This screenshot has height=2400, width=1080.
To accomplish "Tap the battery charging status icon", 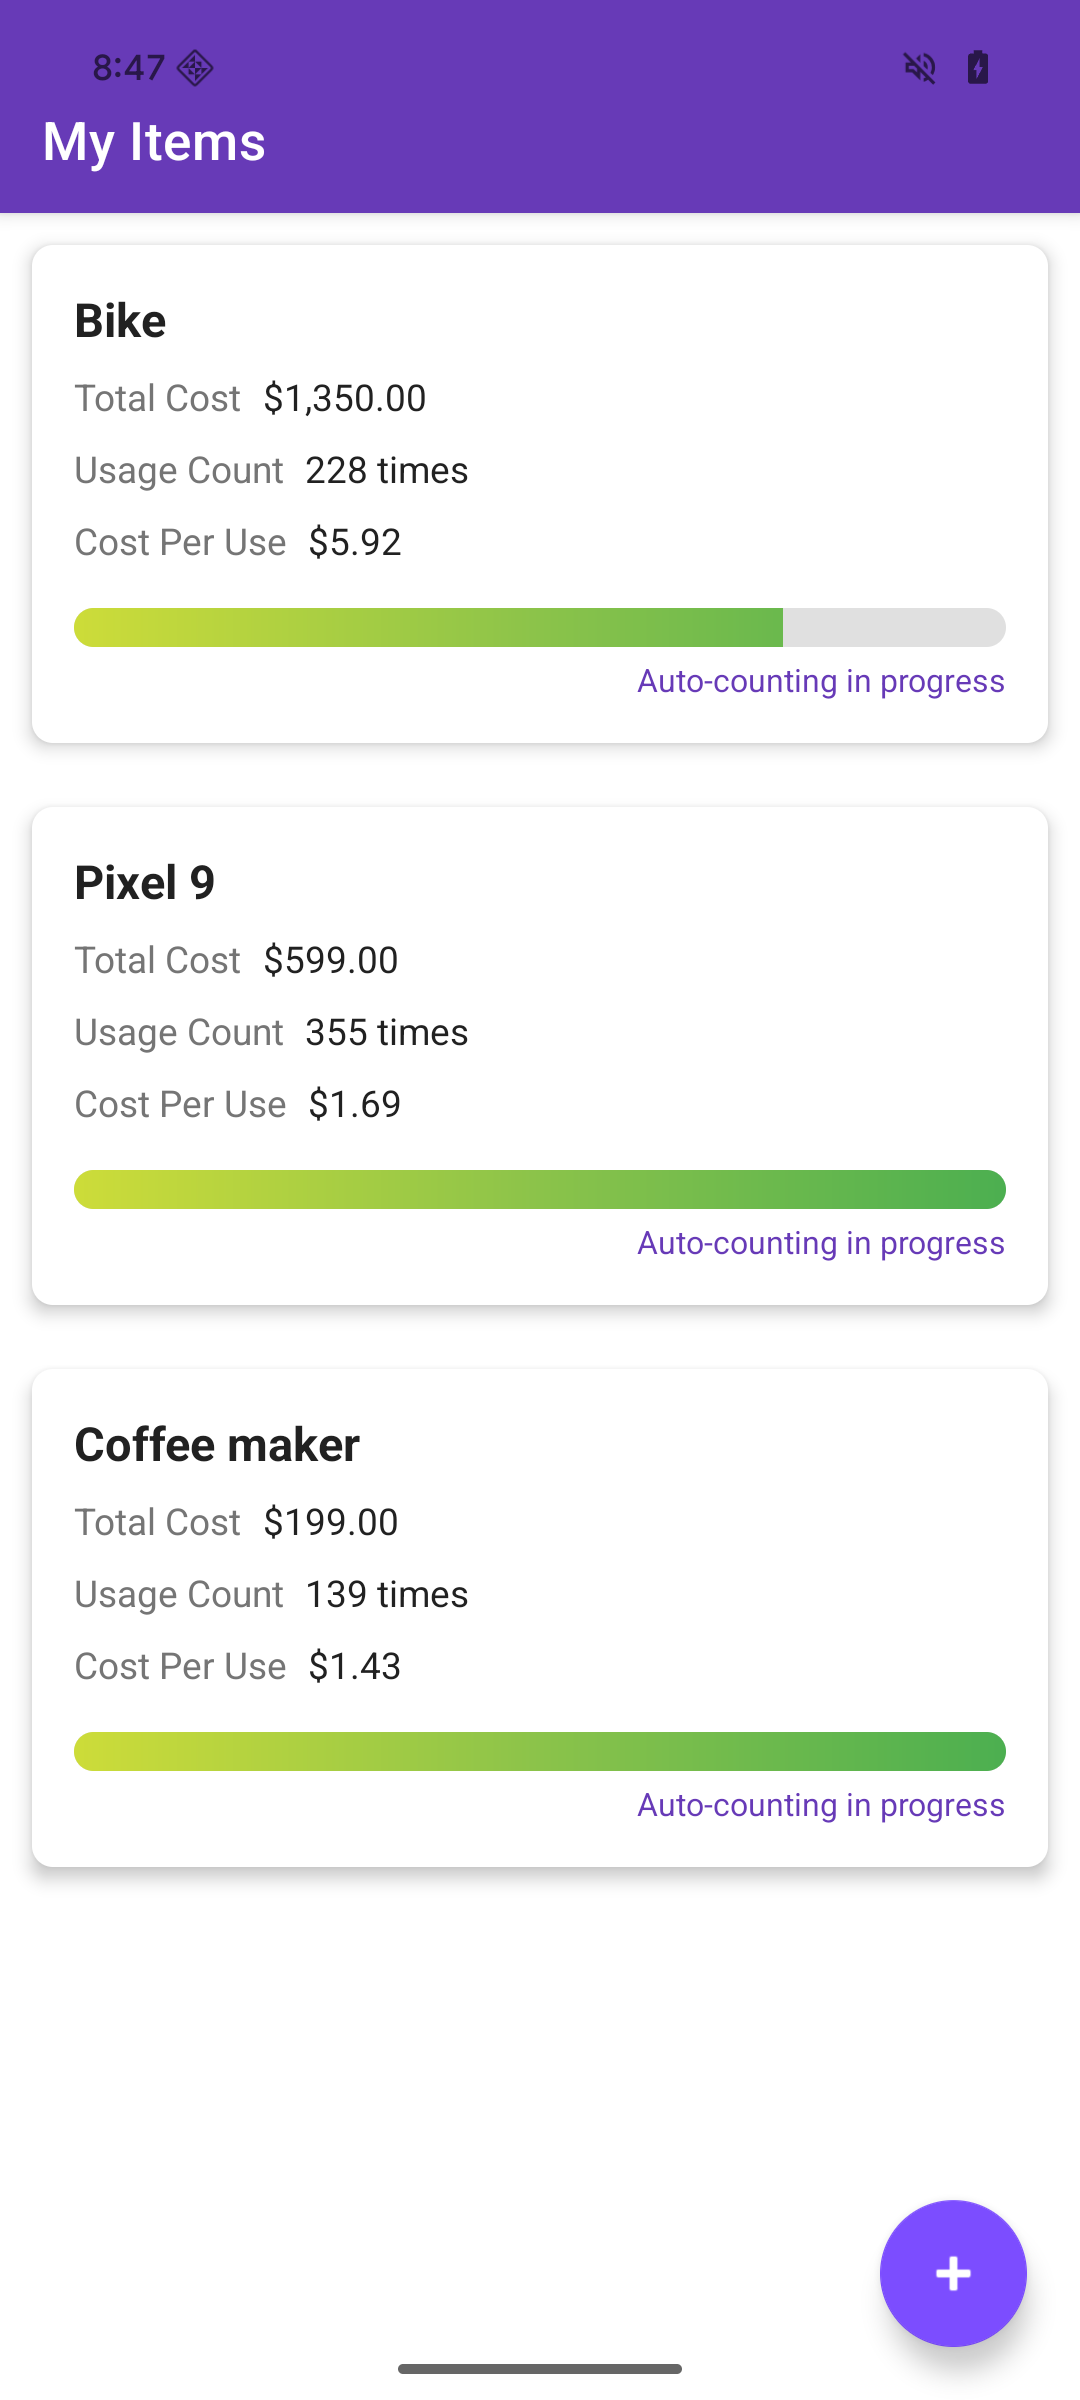I will click(978, 68).
